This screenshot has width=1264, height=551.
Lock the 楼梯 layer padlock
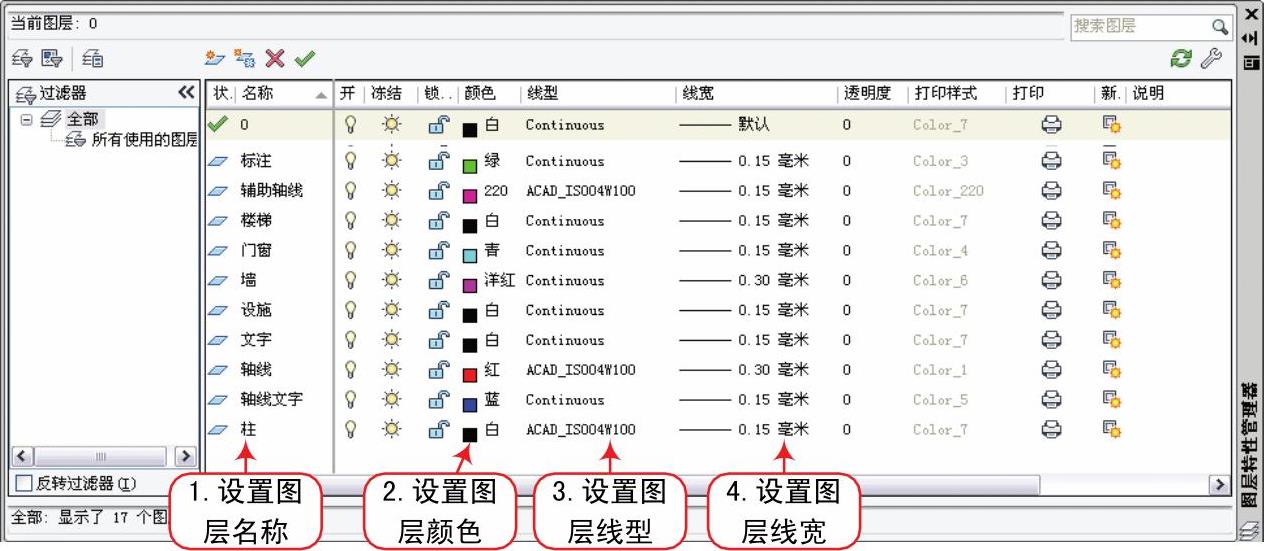tap(438, 221)
